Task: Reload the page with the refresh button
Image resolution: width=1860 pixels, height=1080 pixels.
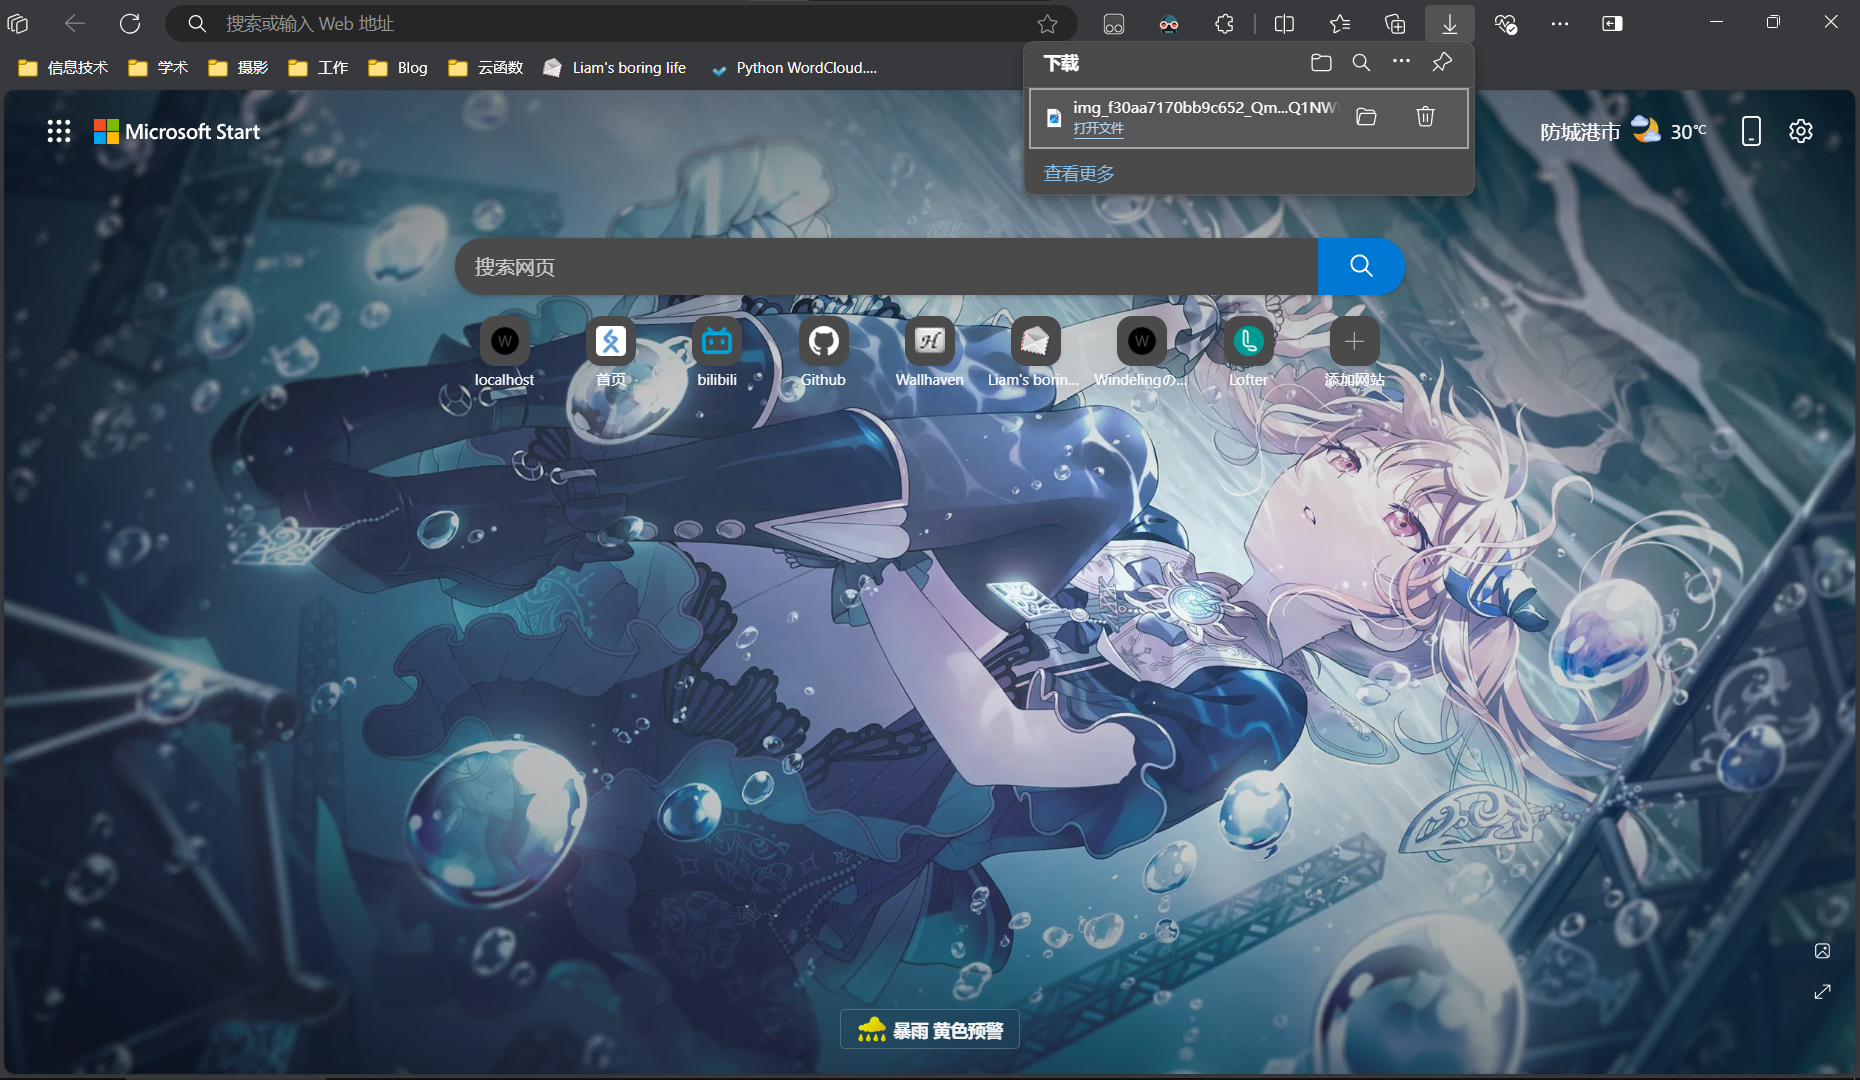Action: click(130, 23)
